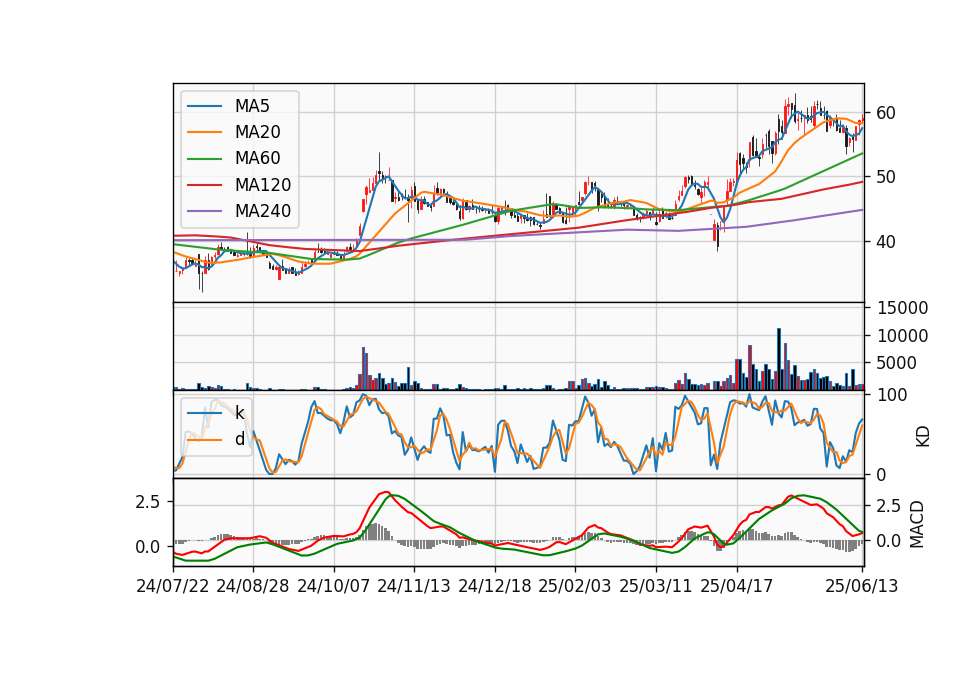Click the volume axis value 10000
This screenshot has width=960, height=690.
[902, 336]
